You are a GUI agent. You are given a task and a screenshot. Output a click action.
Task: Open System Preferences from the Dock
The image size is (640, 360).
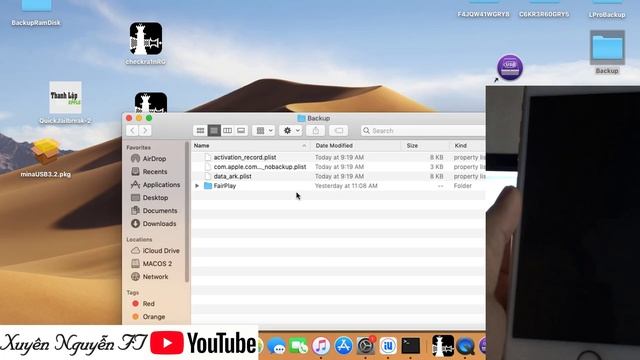click(366, 346)
